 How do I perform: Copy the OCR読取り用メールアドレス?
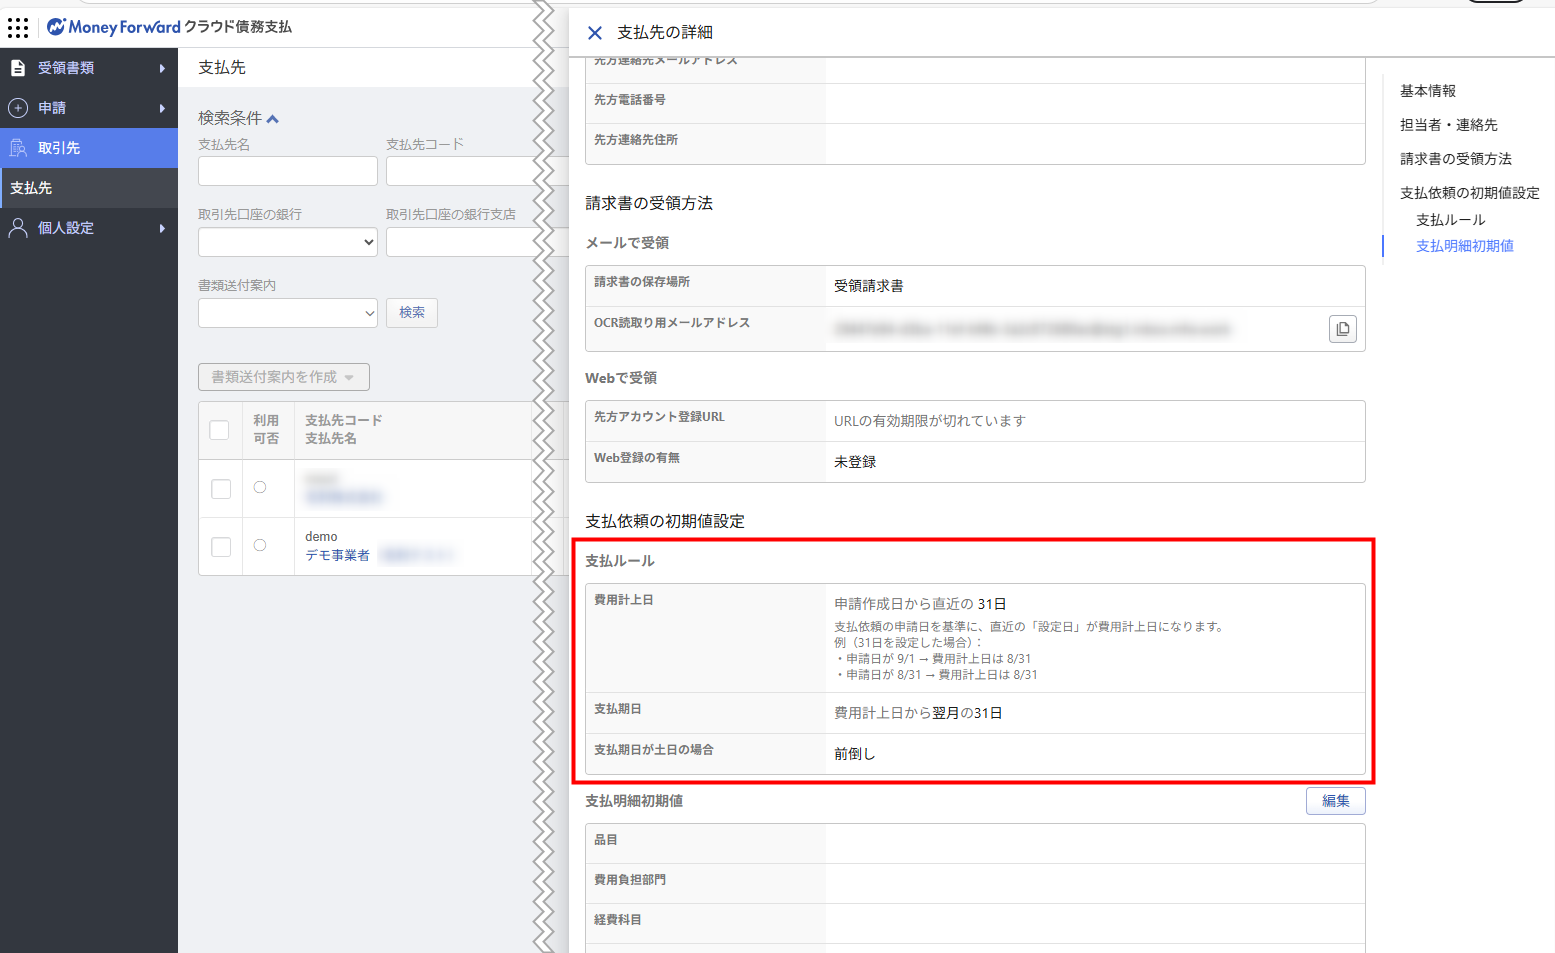tap(1342, 329)
